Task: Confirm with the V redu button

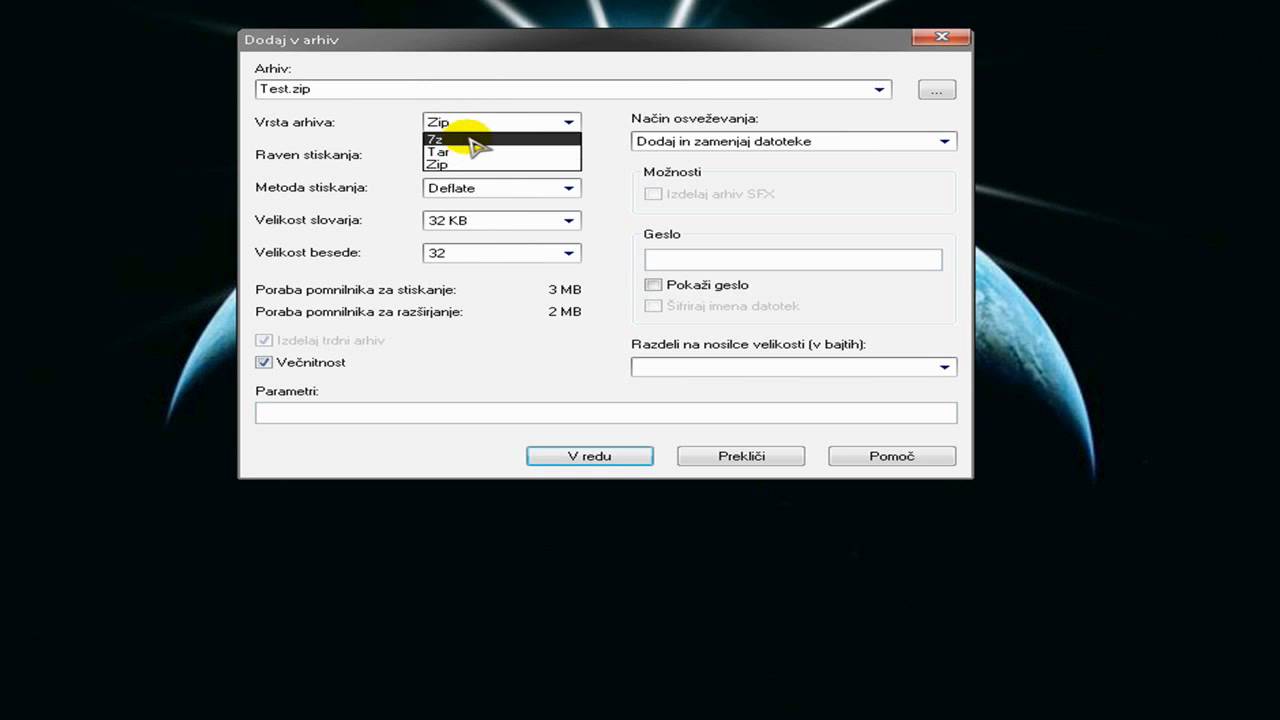Action: [590, 456]
